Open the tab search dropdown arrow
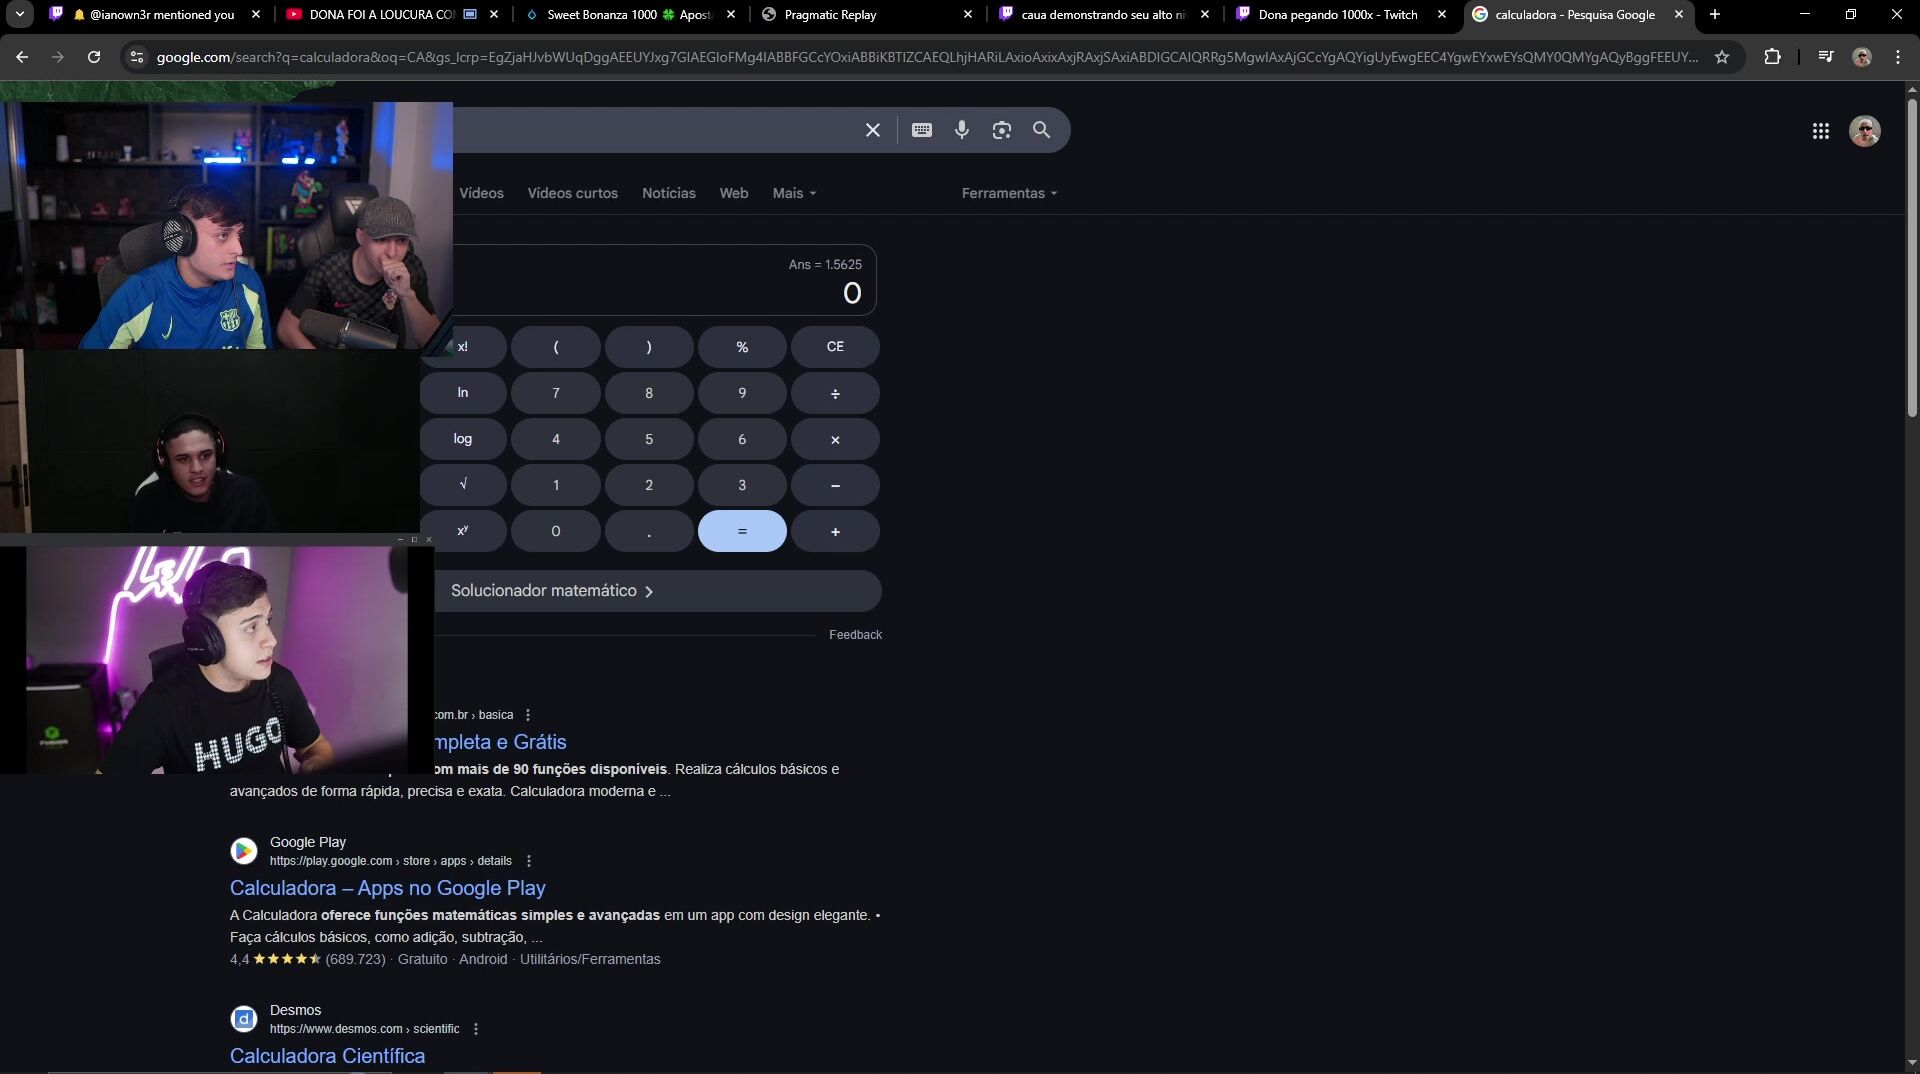Screen dimensions: 1920x1074 pyautogui.click(x=19, y=14)
